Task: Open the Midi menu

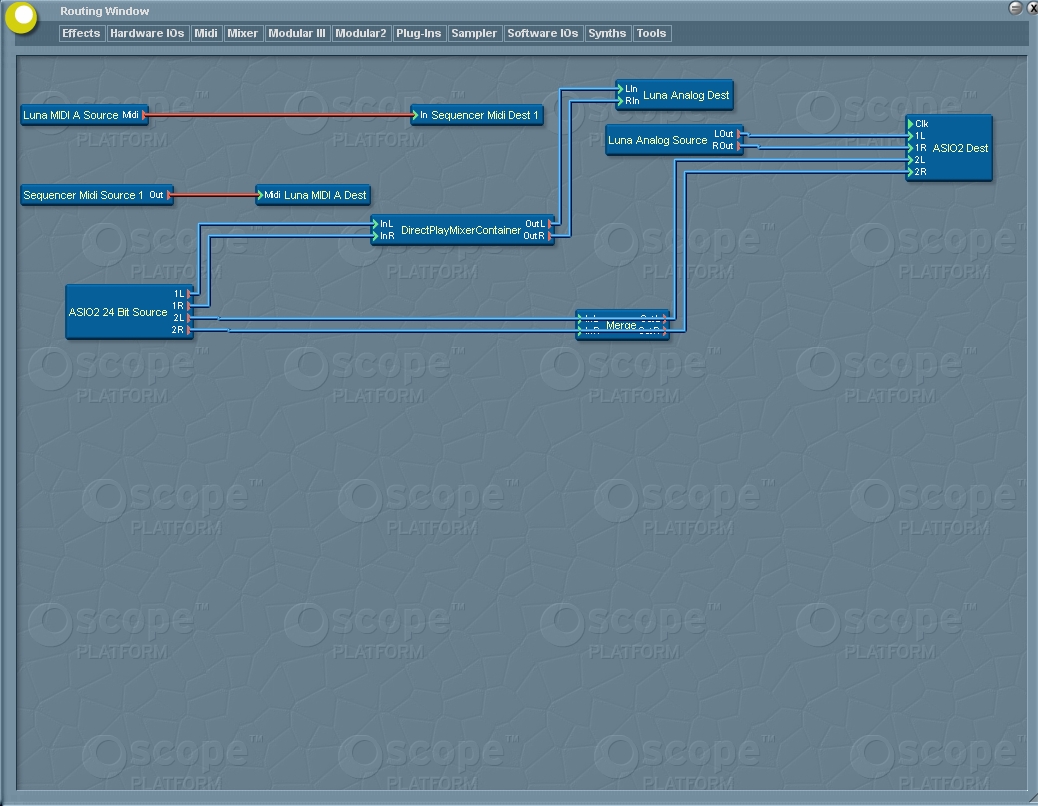Action: [x=205, y=33]
